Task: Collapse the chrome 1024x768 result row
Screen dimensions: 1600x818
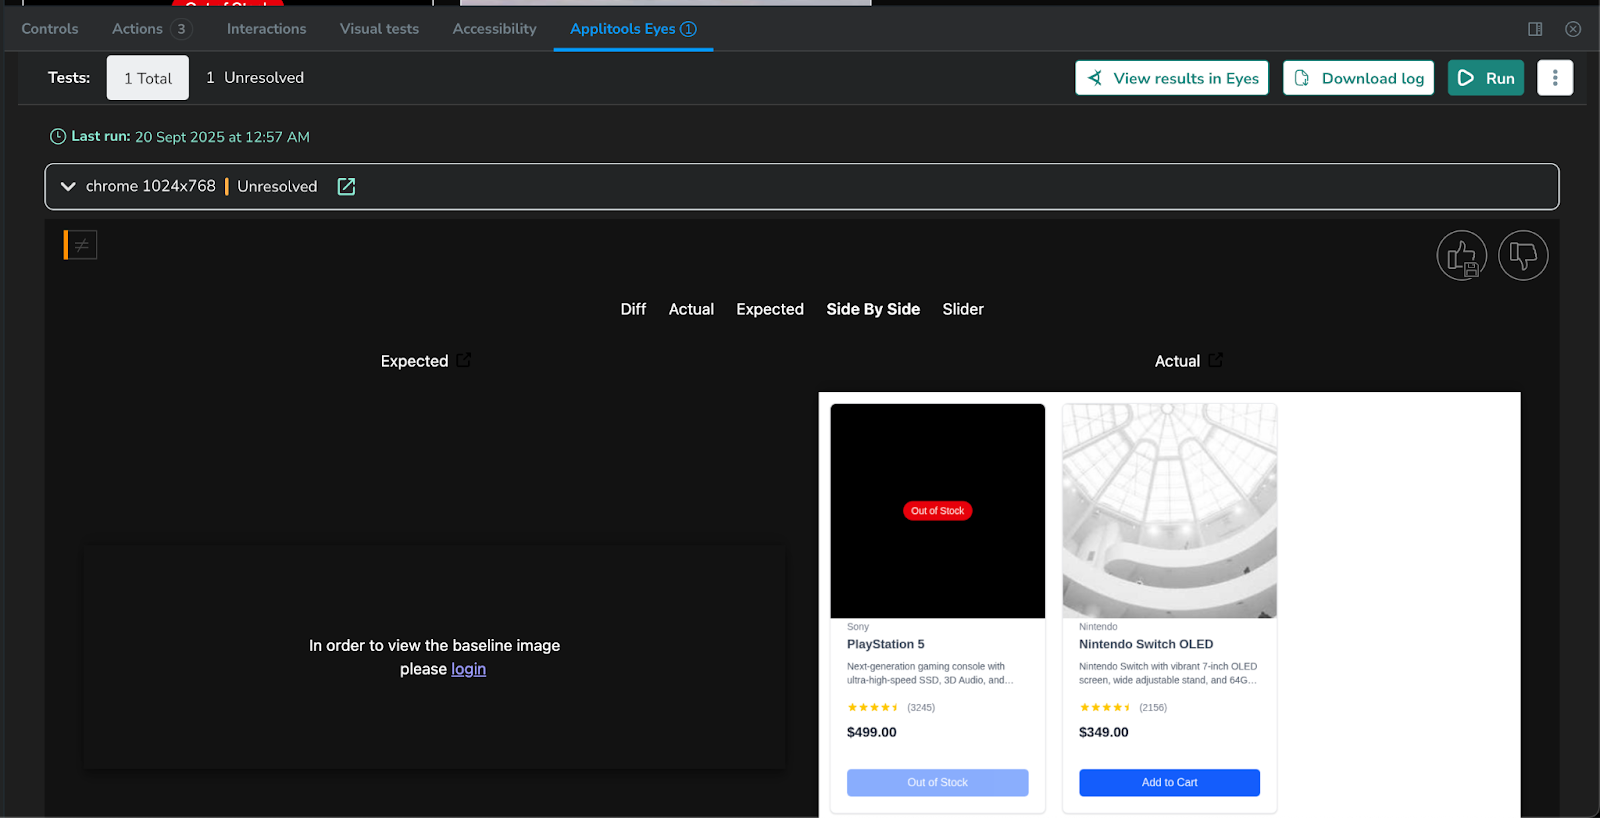Action: (68, 186)
